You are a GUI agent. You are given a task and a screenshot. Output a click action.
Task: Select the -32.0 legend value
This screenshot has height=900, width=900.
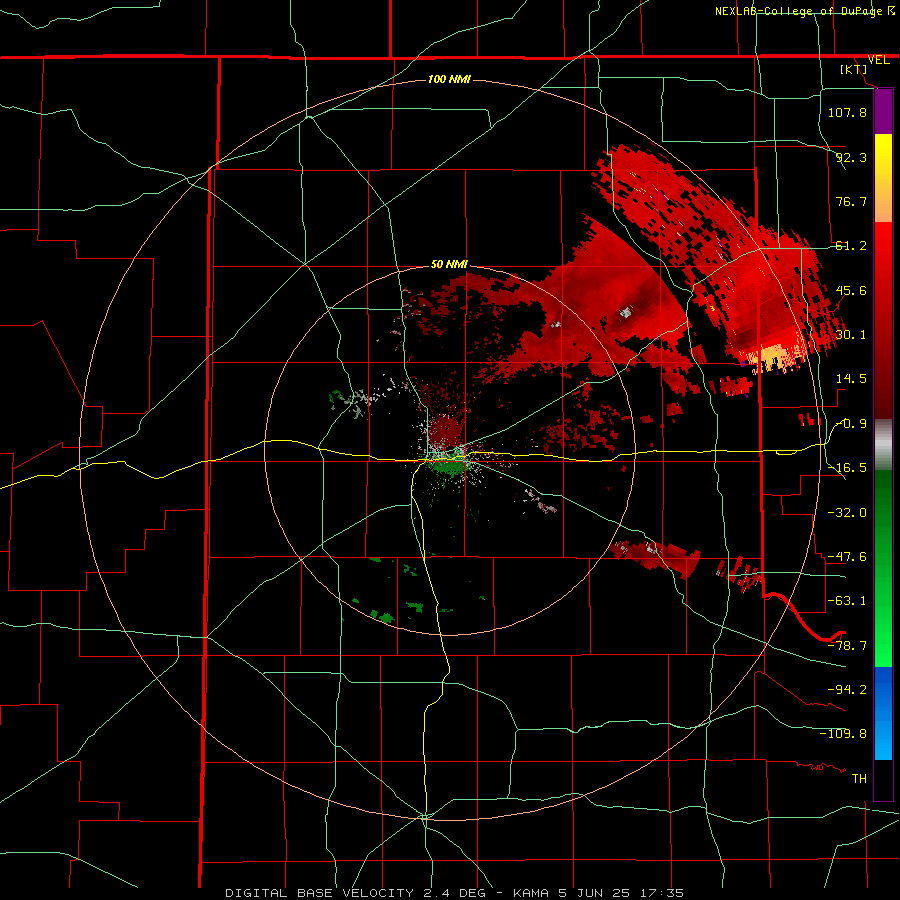847,512
